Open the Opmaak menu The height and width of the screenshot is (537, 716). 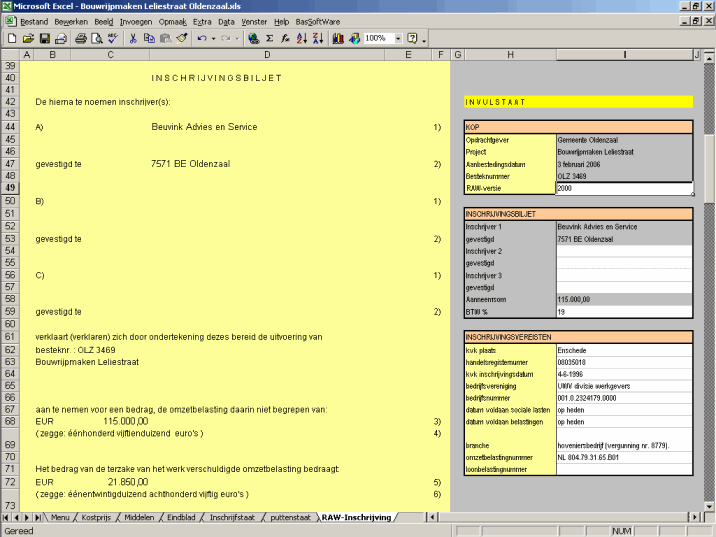pos(172,20)
